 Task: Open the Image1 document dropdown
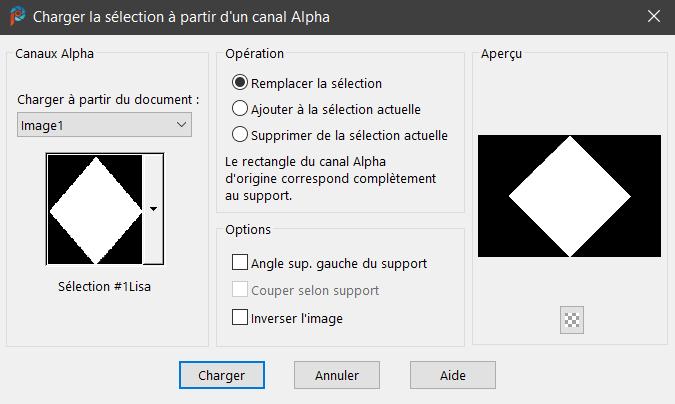(105, 125)
